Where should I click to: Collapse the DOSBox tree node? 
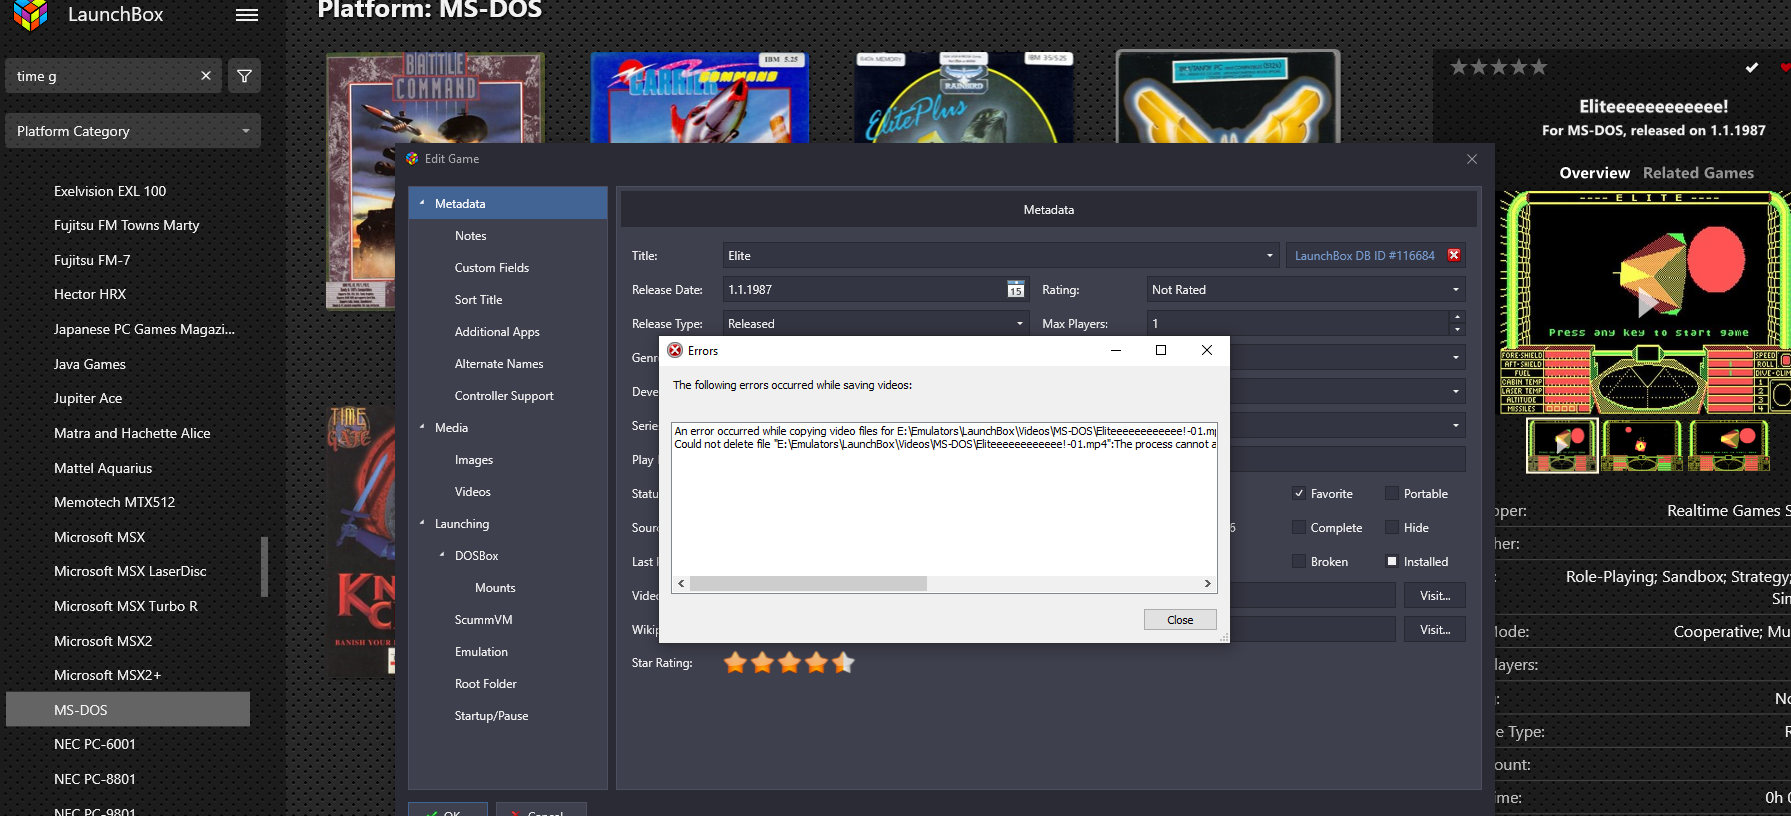click(x=442, y=555)
